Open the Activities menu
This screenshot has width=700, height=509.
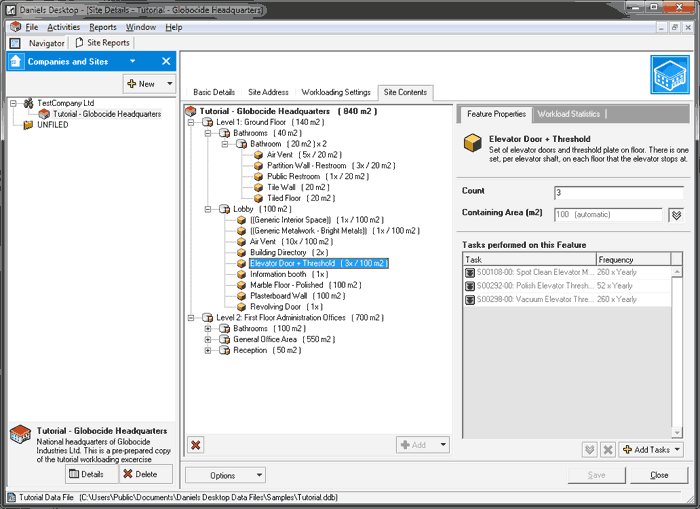(63, 27)
